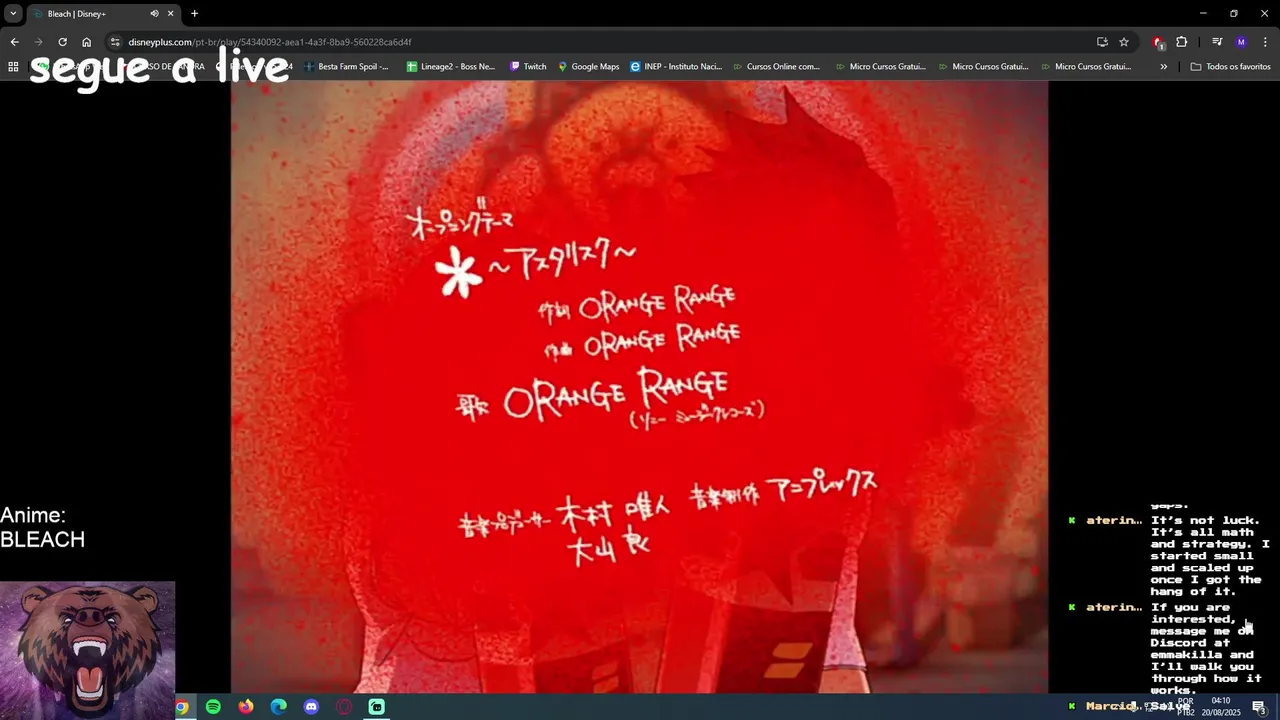
Task: Open the Twitch bookmark
Action: click(528, 67)
